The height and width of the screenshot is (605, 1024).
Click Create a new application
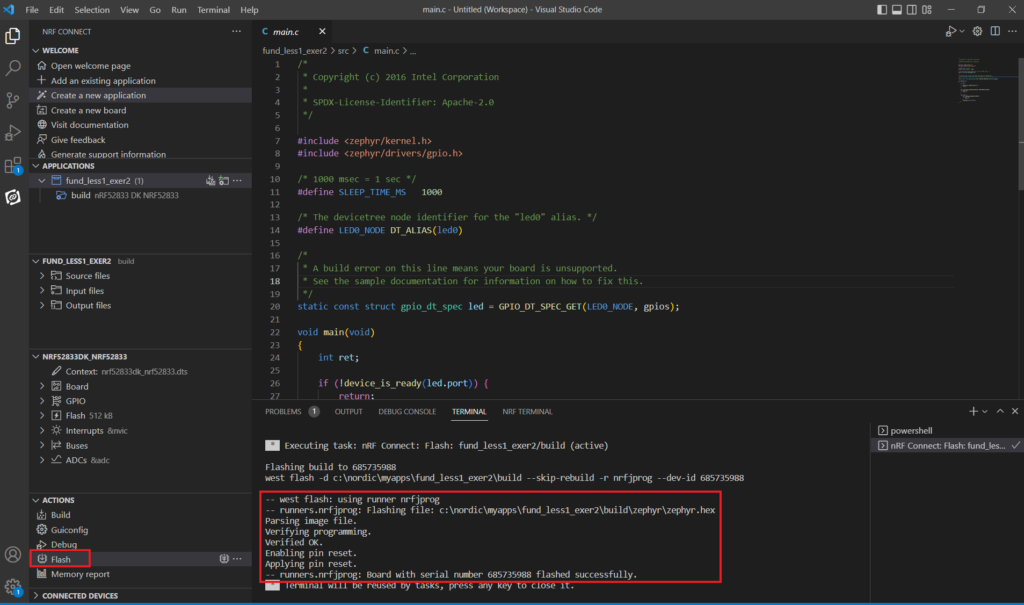99,95
